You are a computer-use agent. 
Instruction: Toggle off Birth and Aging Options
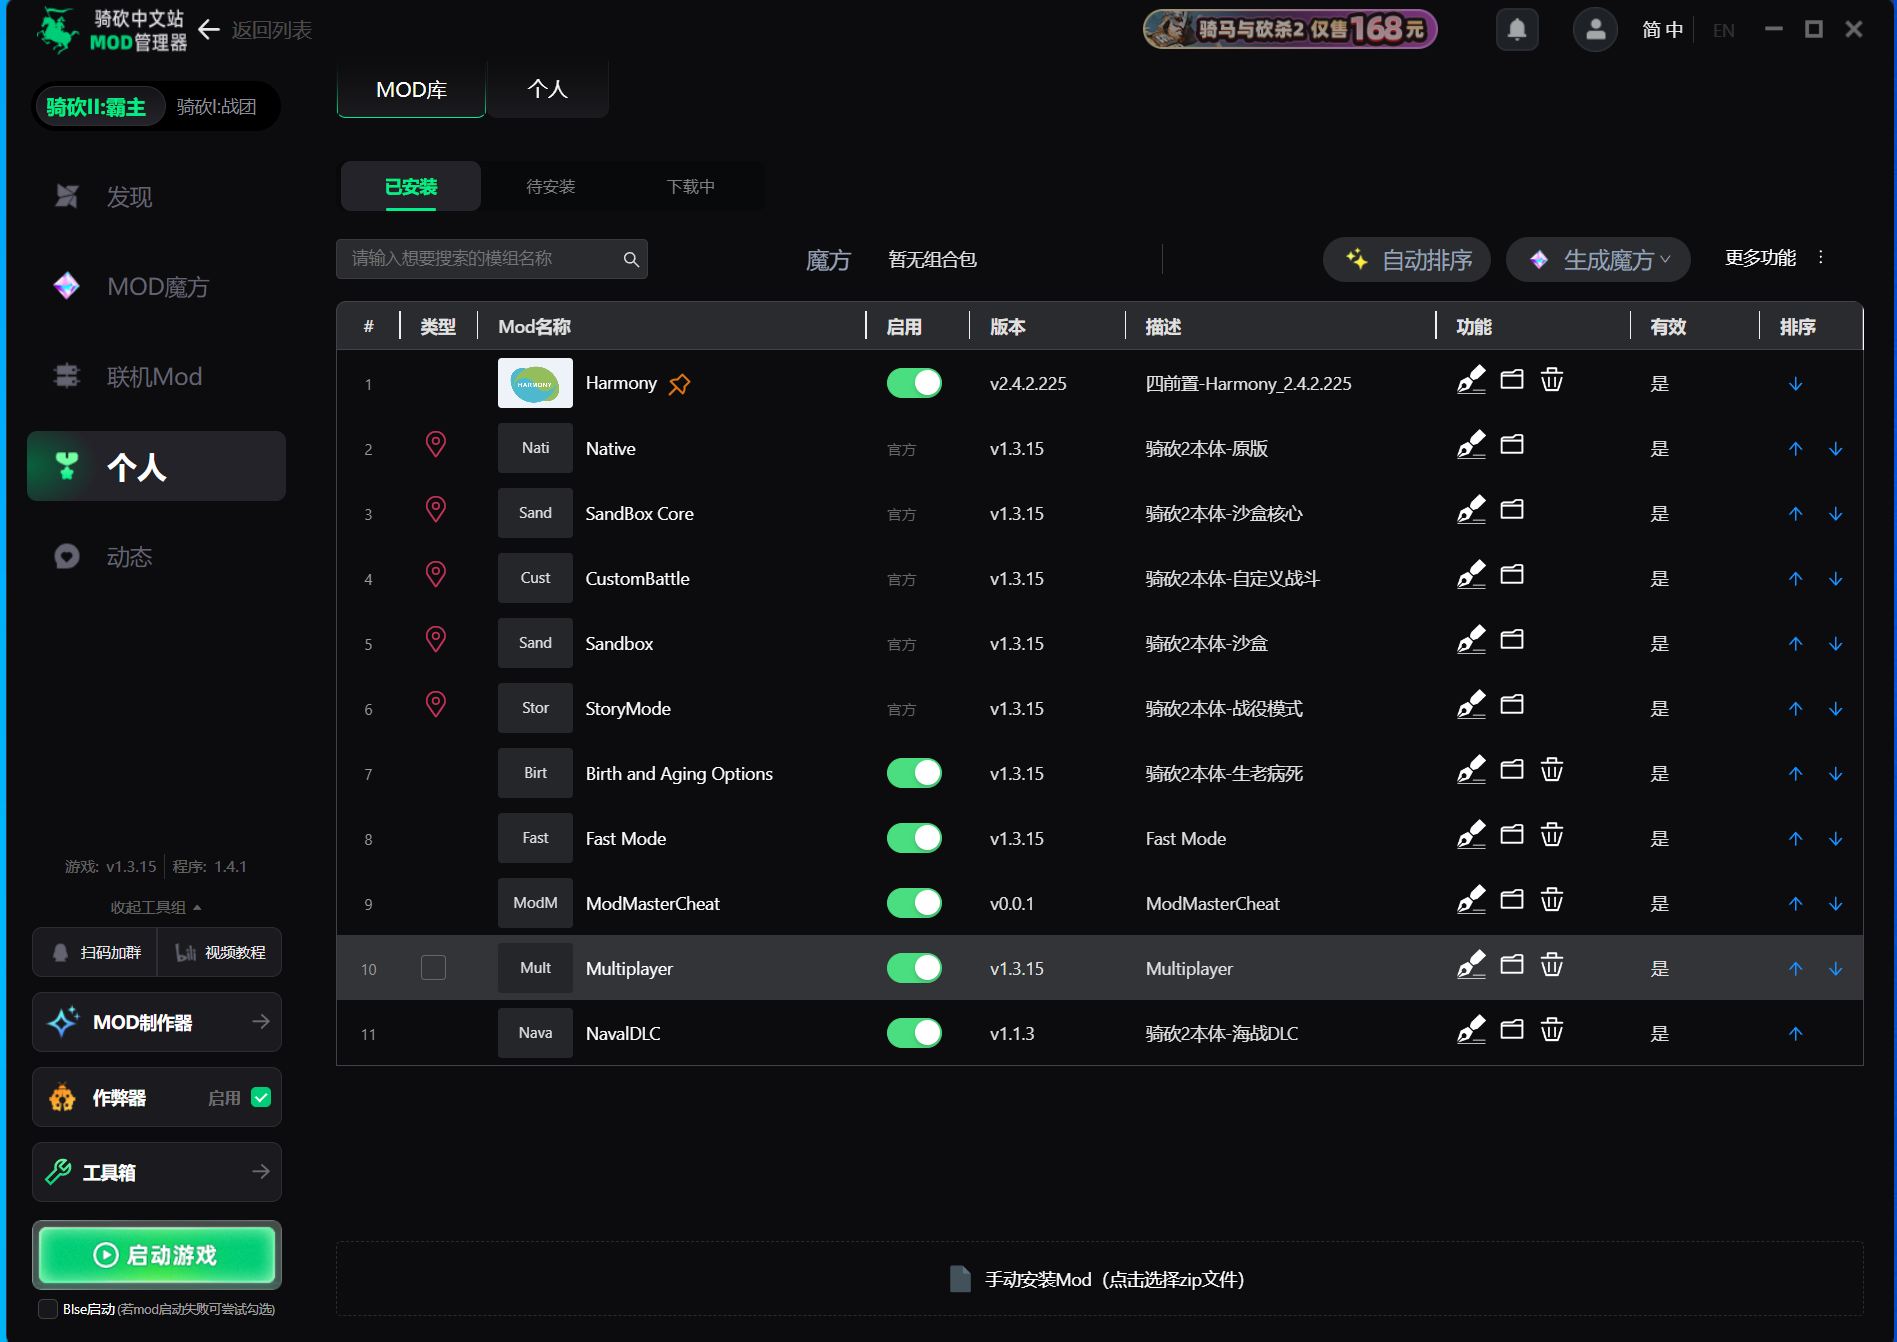click(x=914, y=773)
